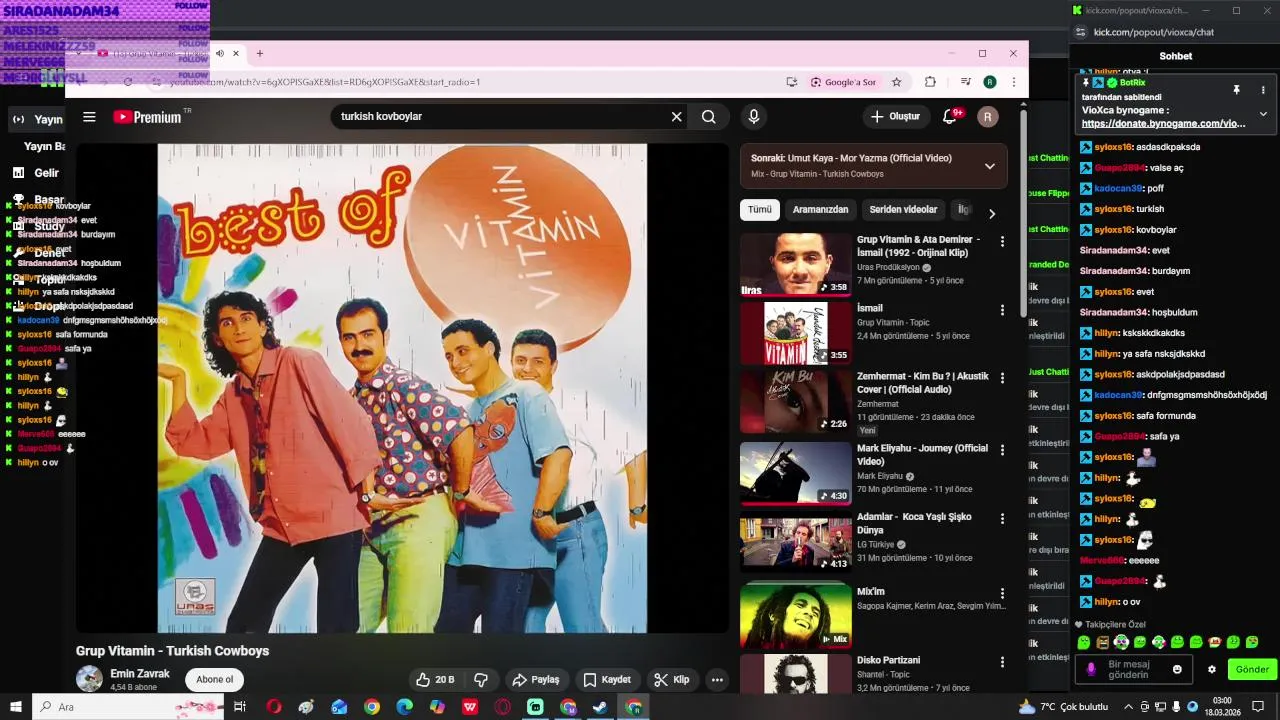The height and width of the screenshot is (720, 1280).
Task: Play Zemhermat Kim Bu akustik cover thumbnail
Action: 795,402
